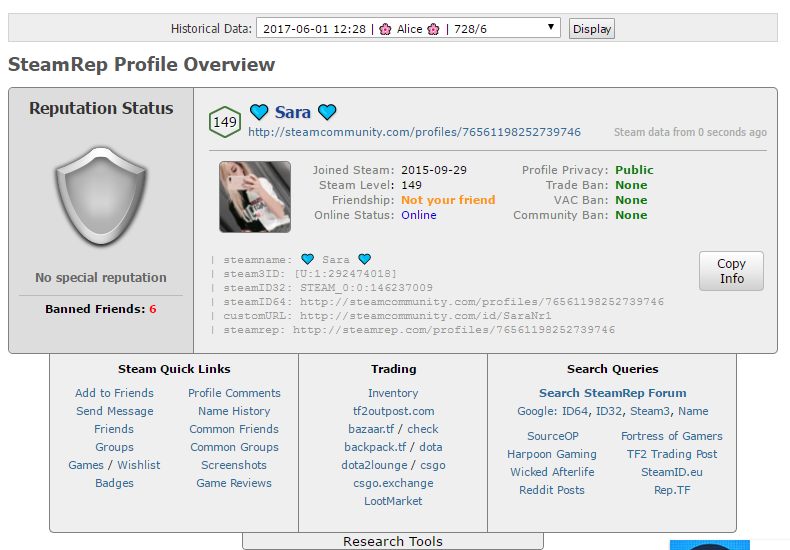
Task: Open the Wishlist link
Action: [139, 465]
